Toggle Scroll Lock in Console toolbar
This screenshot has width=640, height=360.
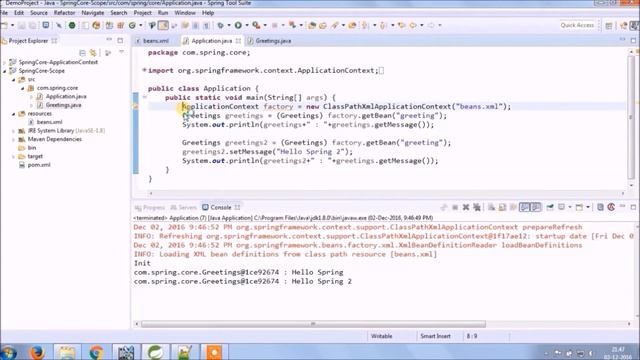click(502, 207)
